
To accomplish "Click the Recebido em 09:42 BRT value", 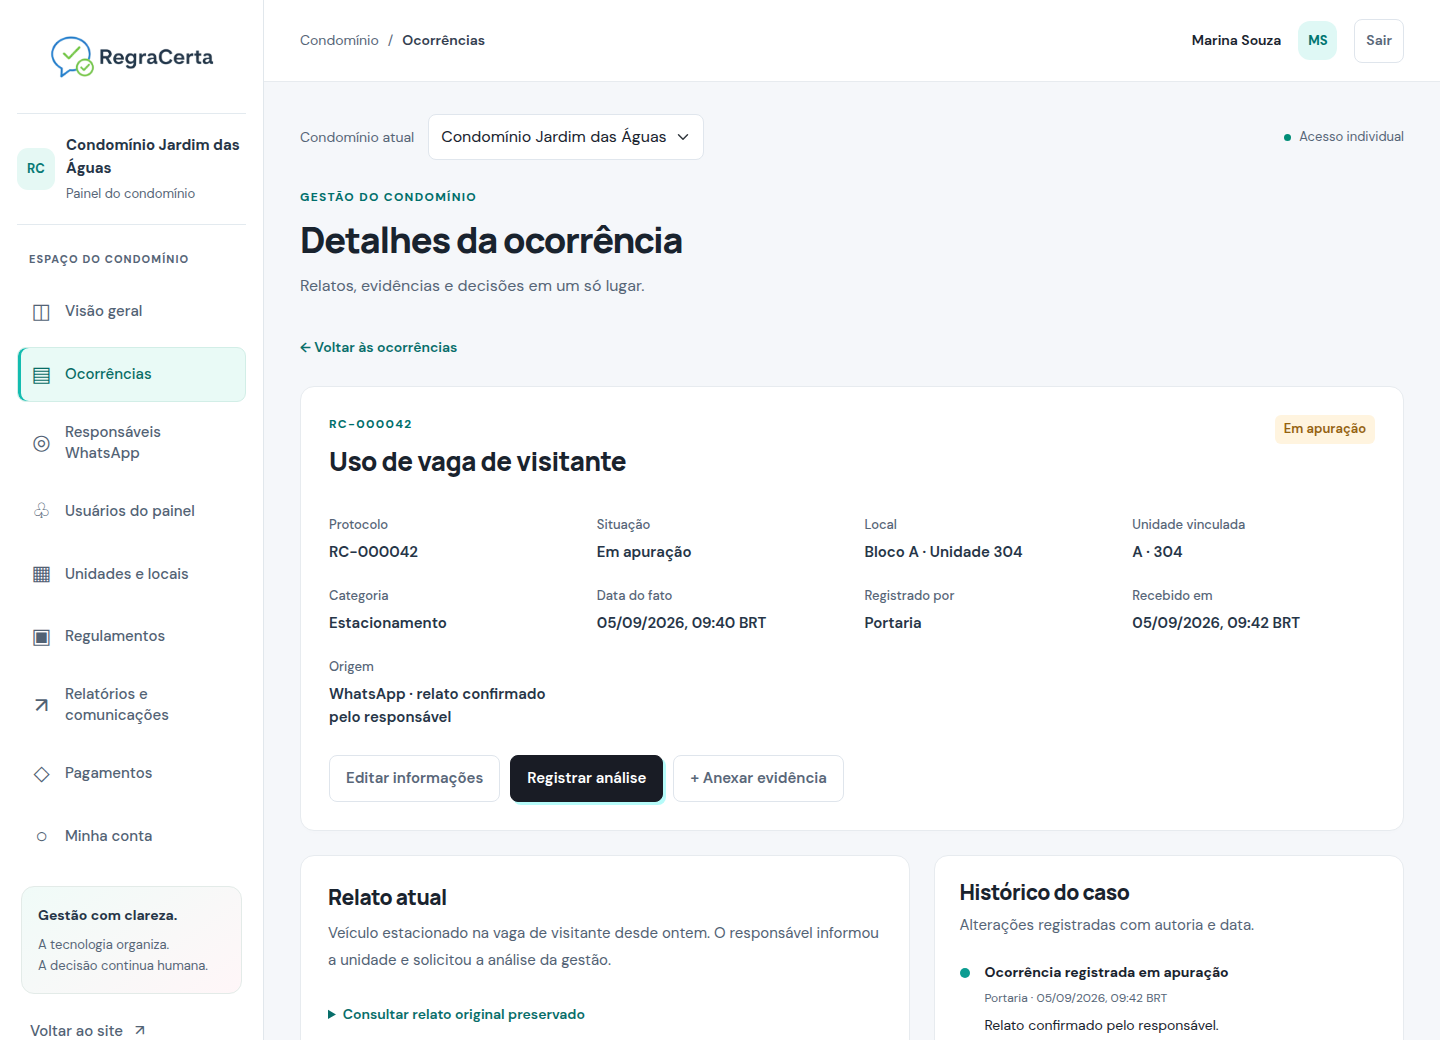I will (x=1216, y=623).
